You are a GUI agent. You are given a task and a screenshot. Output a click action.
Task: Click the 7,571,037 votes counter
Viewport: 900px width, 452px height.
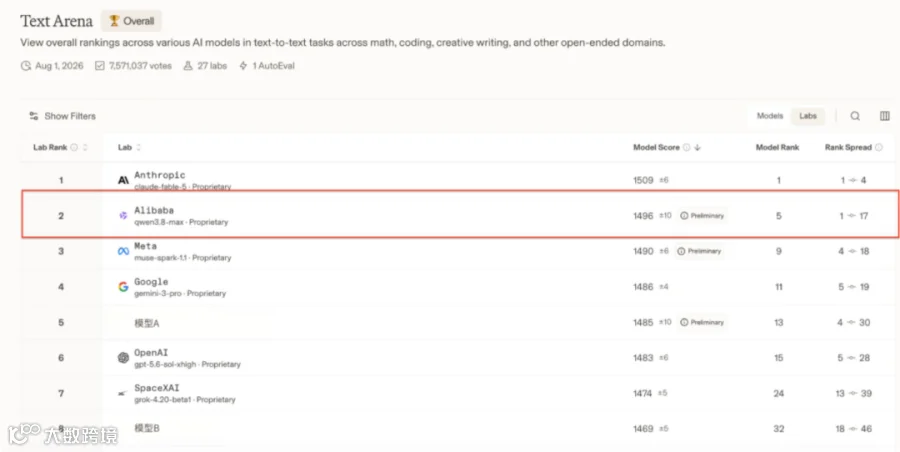point(140,66)
